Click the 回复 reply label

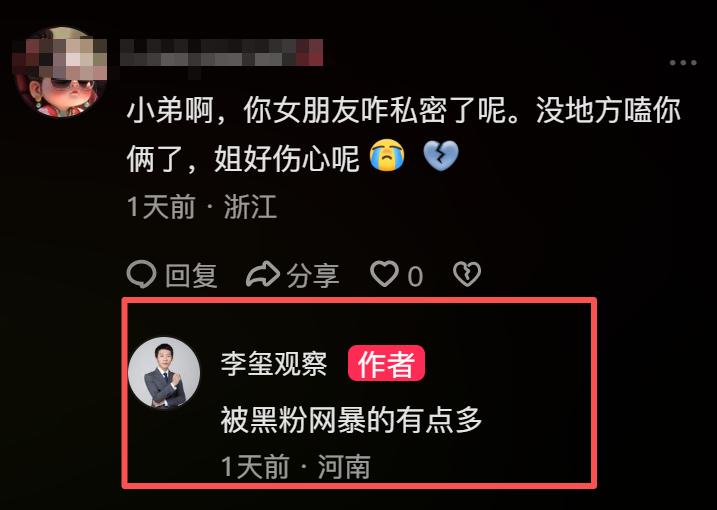coord(191,276)
